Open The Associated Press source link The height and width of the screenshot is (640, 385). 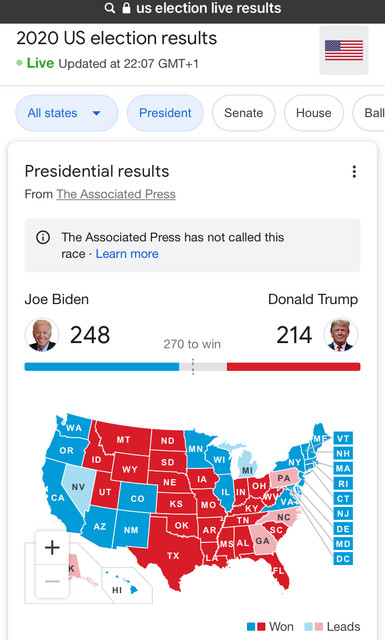click(x=116, y=194)
